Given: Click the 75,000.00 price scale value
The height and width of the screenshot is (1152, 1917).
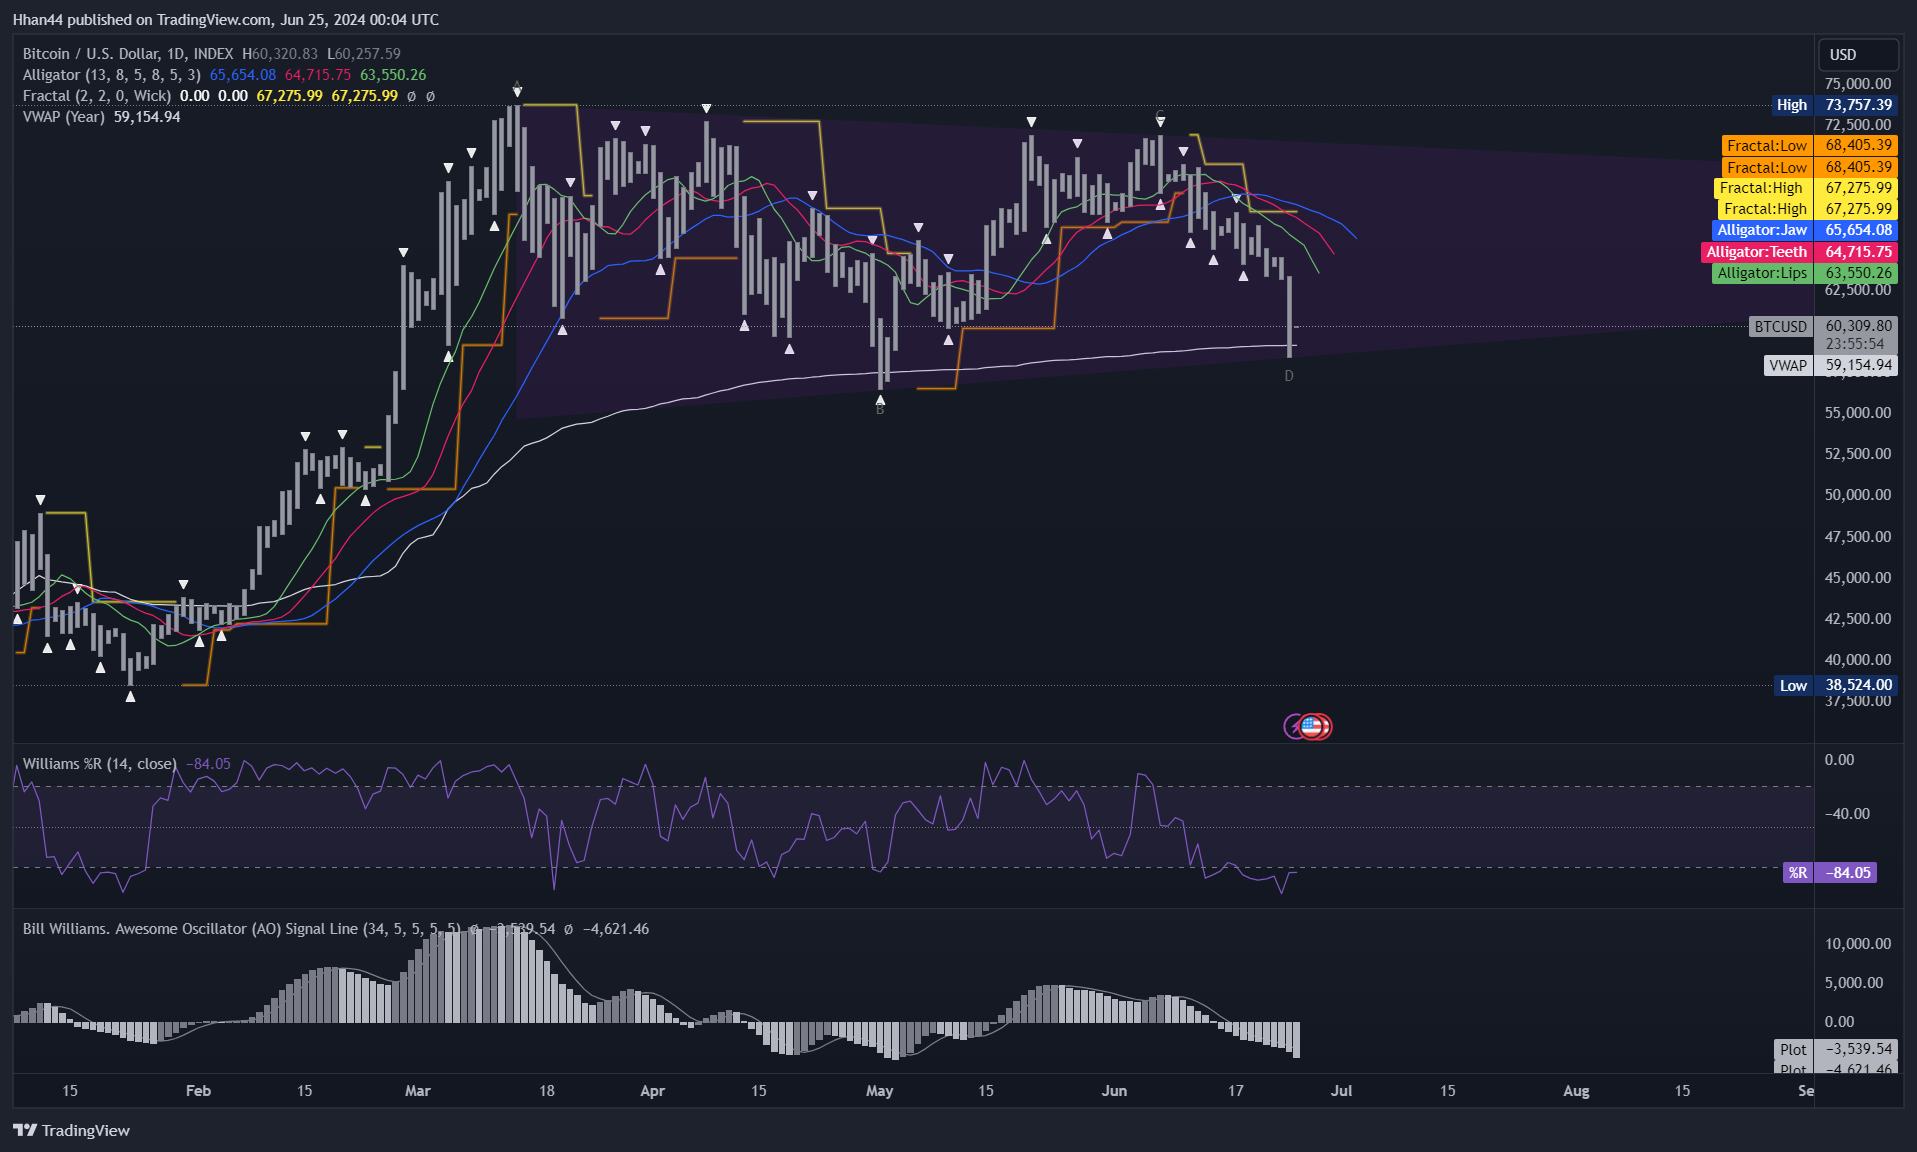Looking at the screenshot, I should (1858, 84).
